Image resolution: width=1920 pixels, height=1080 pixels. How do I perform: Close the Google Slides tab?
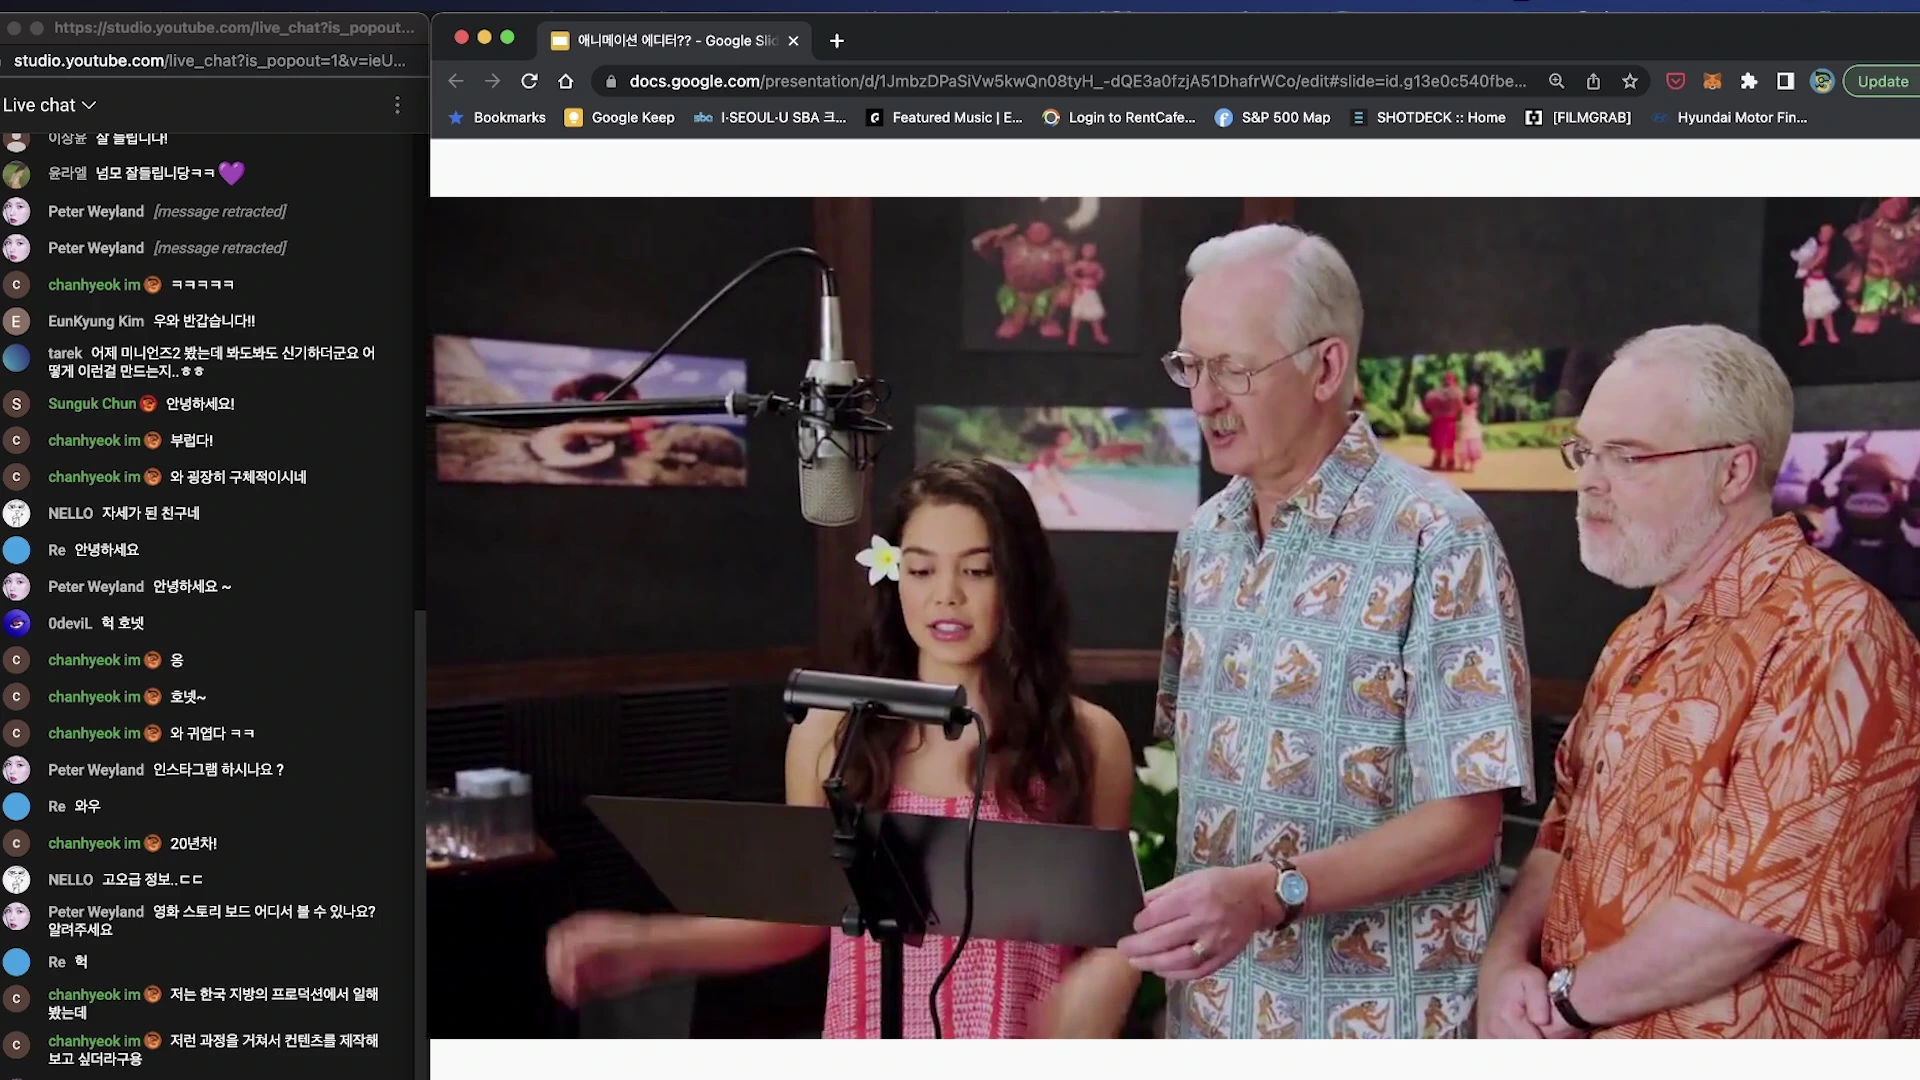coord(793,41)
